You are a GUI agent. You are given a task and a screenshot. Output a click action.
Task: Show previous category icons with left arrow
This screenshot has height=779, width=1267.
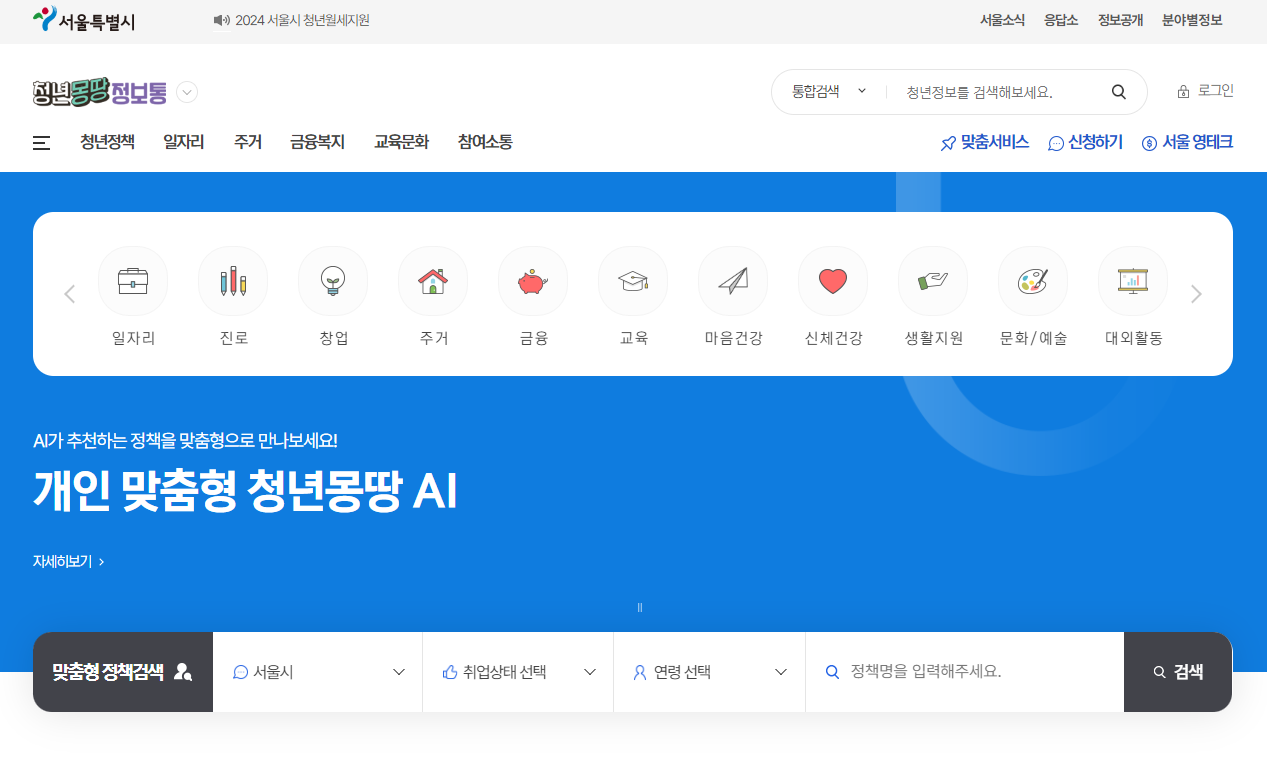click(70, 294)
